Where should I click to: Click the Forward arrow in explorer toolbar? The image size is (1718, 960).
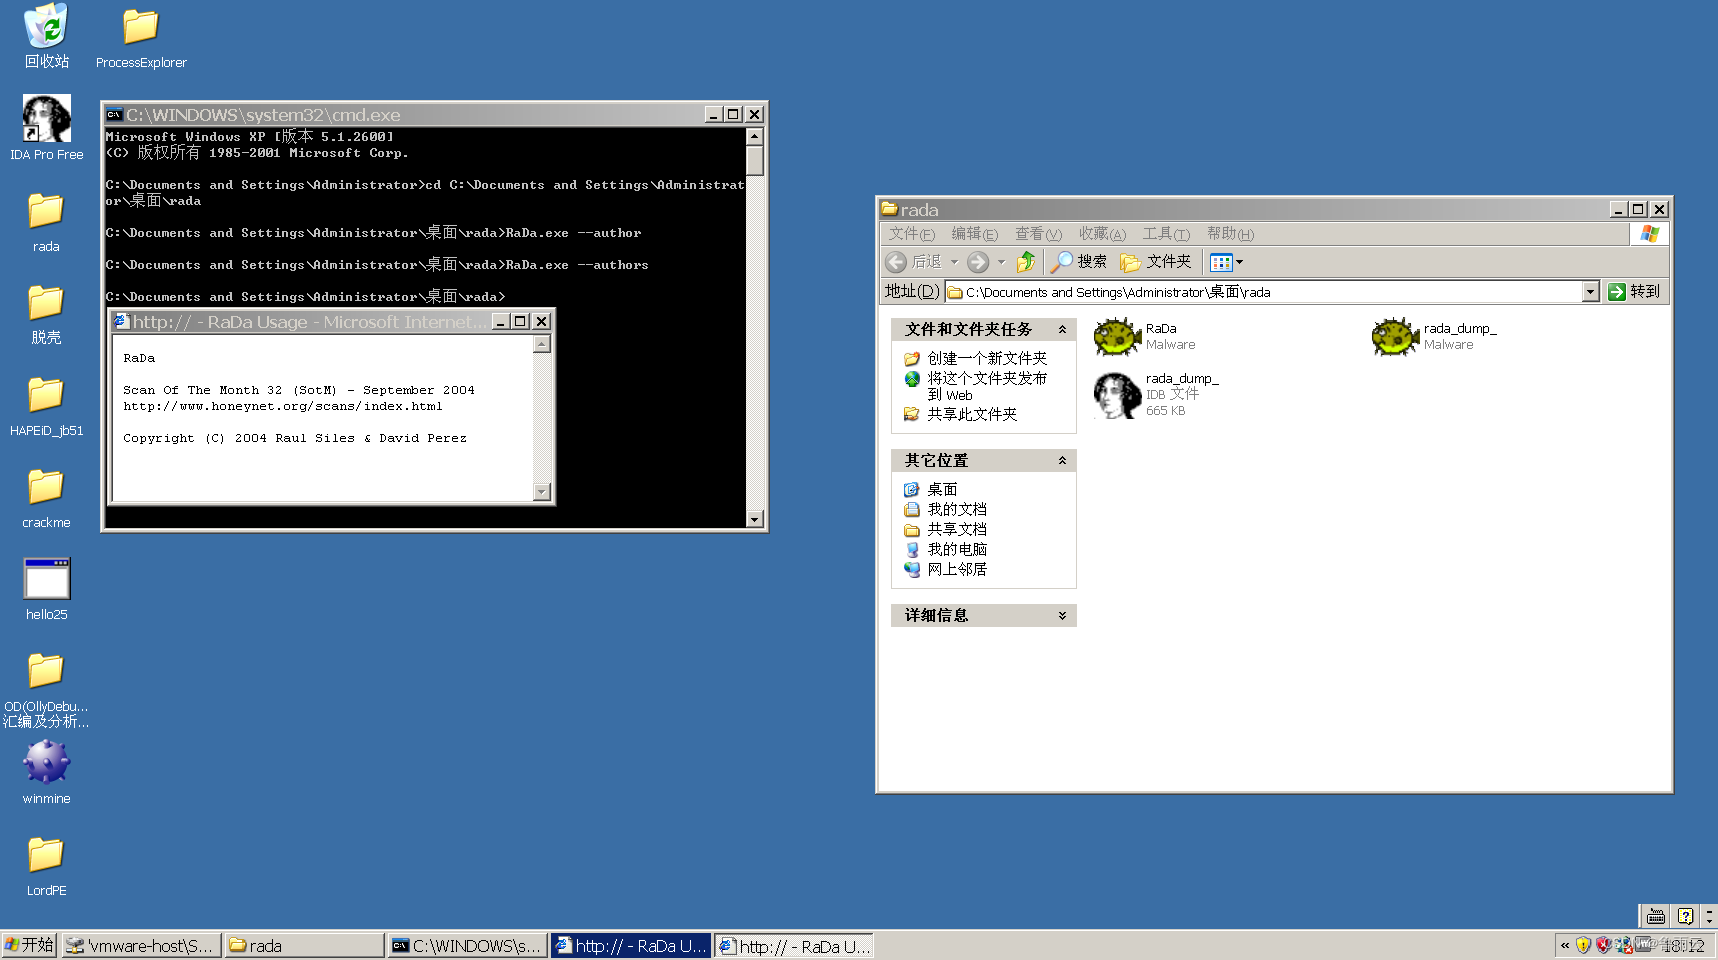(978, 262)
